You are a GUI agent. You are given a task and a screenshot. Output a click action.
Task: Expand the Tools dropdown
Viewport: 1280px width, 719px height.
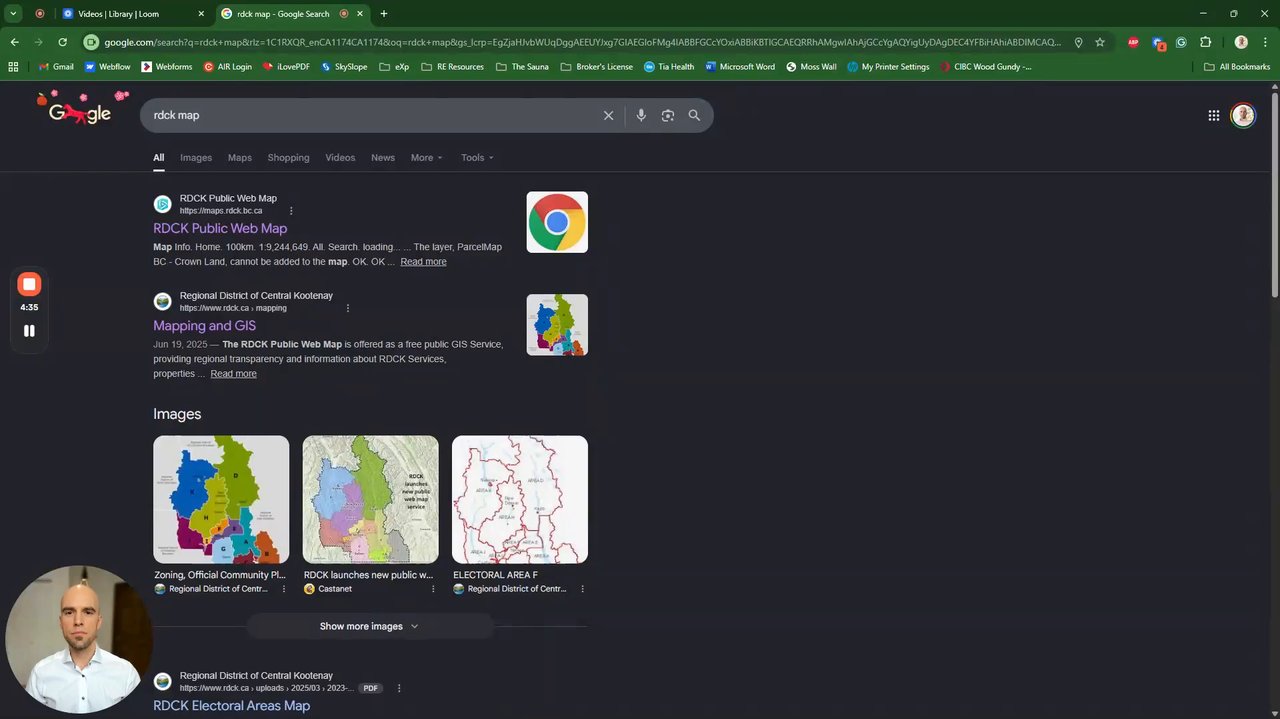[x=477, y=158]
